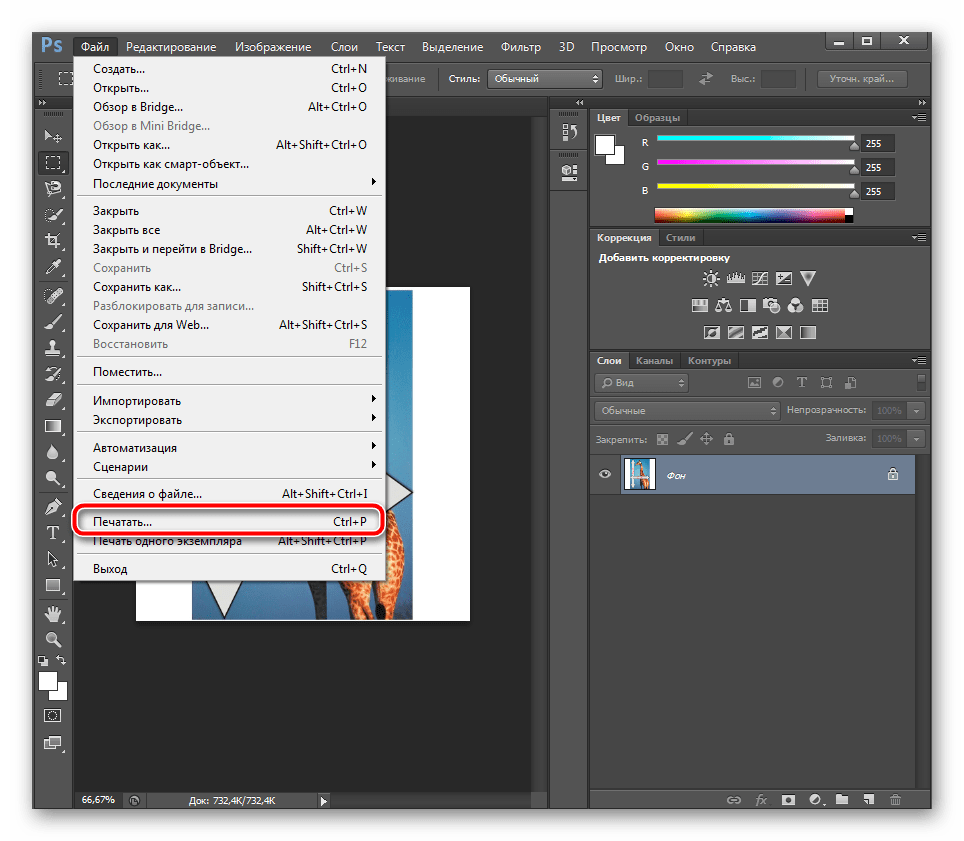The width and height of the screenshot is (964, 841).
Task: Toggle the lock transparent pixels option
Action: pyautogui.click(x=661, y=438)
